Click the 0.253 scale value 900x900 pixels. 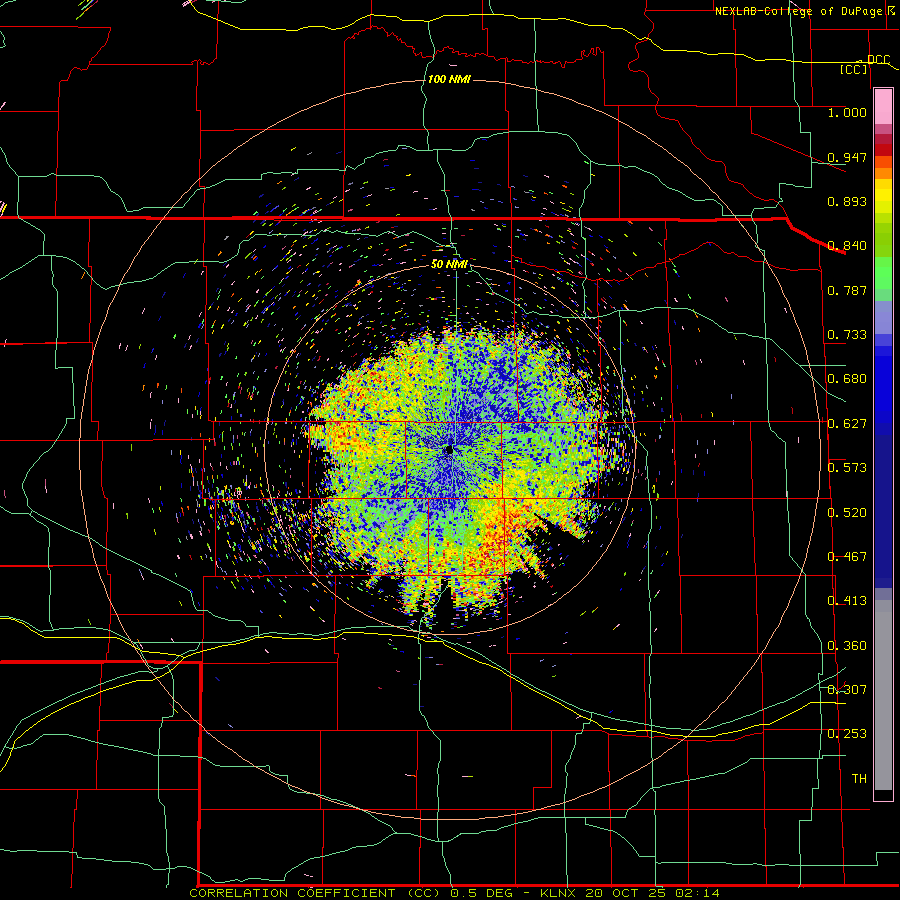pos(847,734)
